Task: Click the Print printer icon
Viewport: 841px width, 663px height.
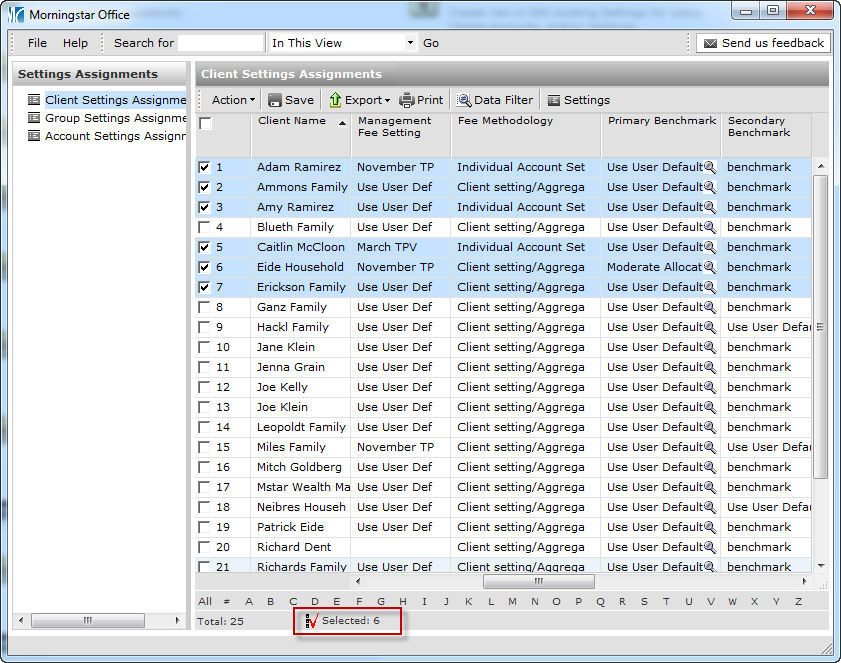Action: click(x=407, y=100)
